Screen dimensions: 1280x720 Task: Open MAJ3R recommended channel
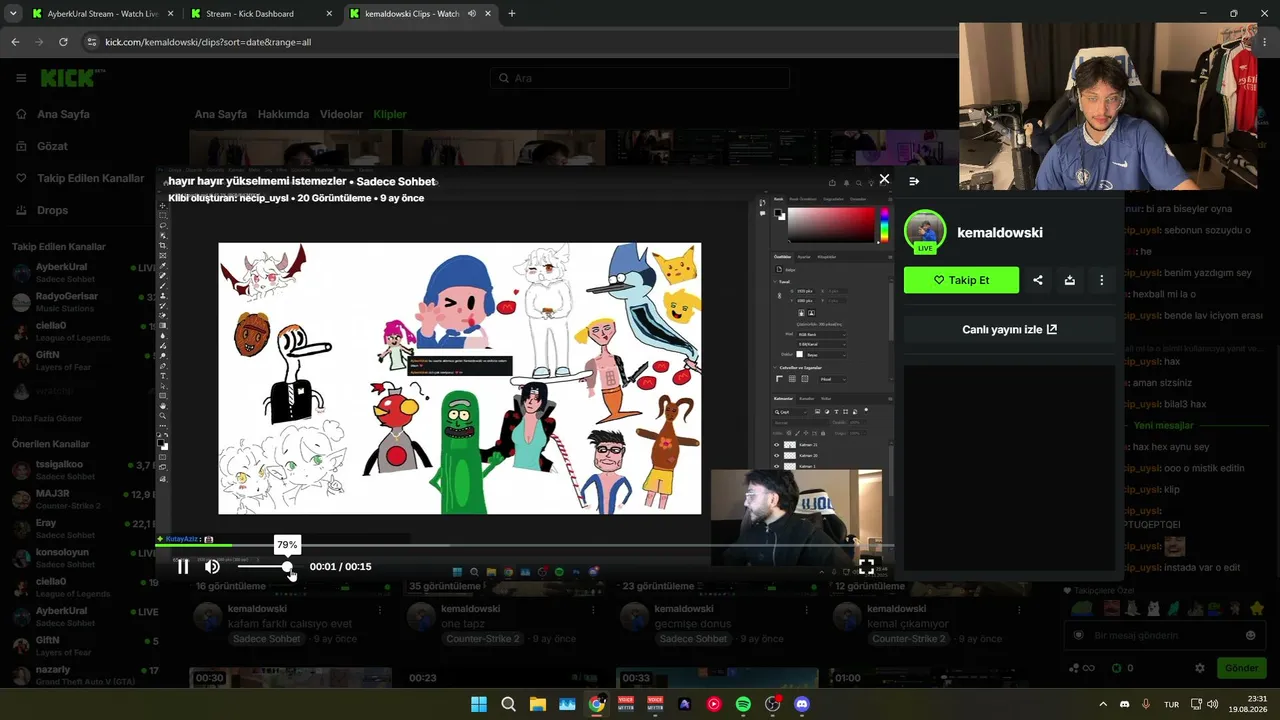coord(85,499)
